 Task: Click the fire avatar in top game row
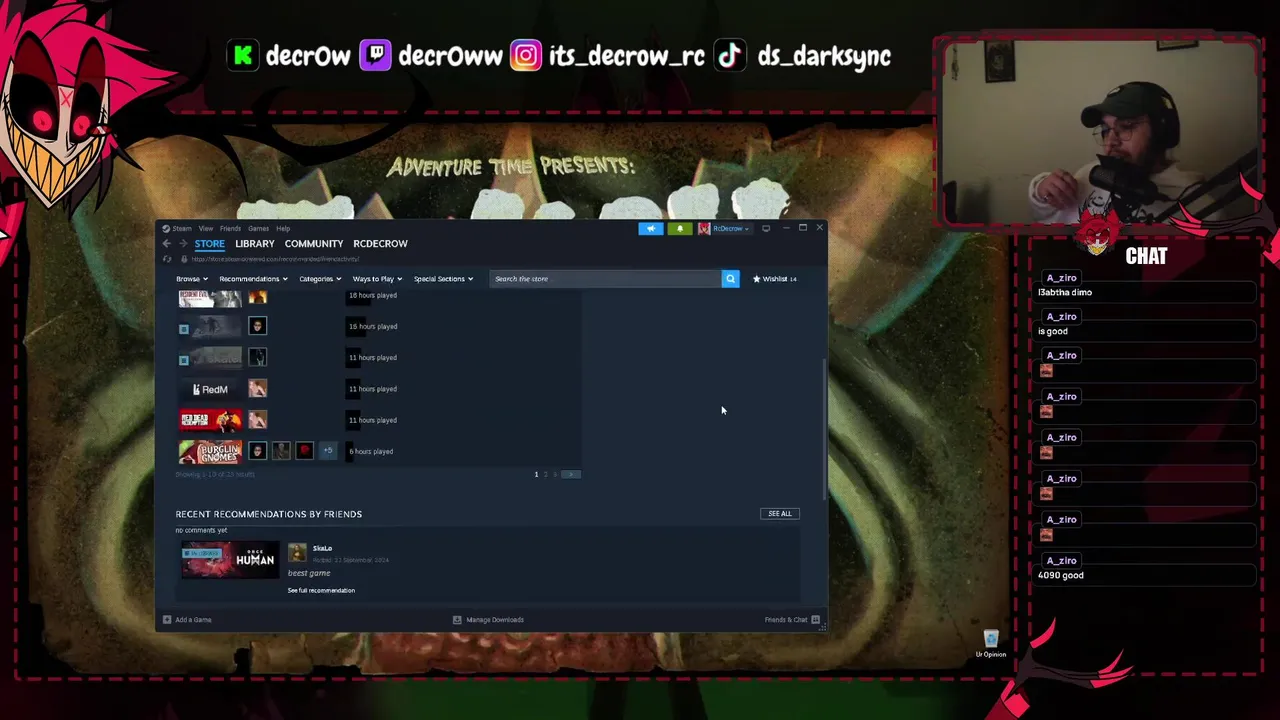pyautogui.click(x=258, y=297)
